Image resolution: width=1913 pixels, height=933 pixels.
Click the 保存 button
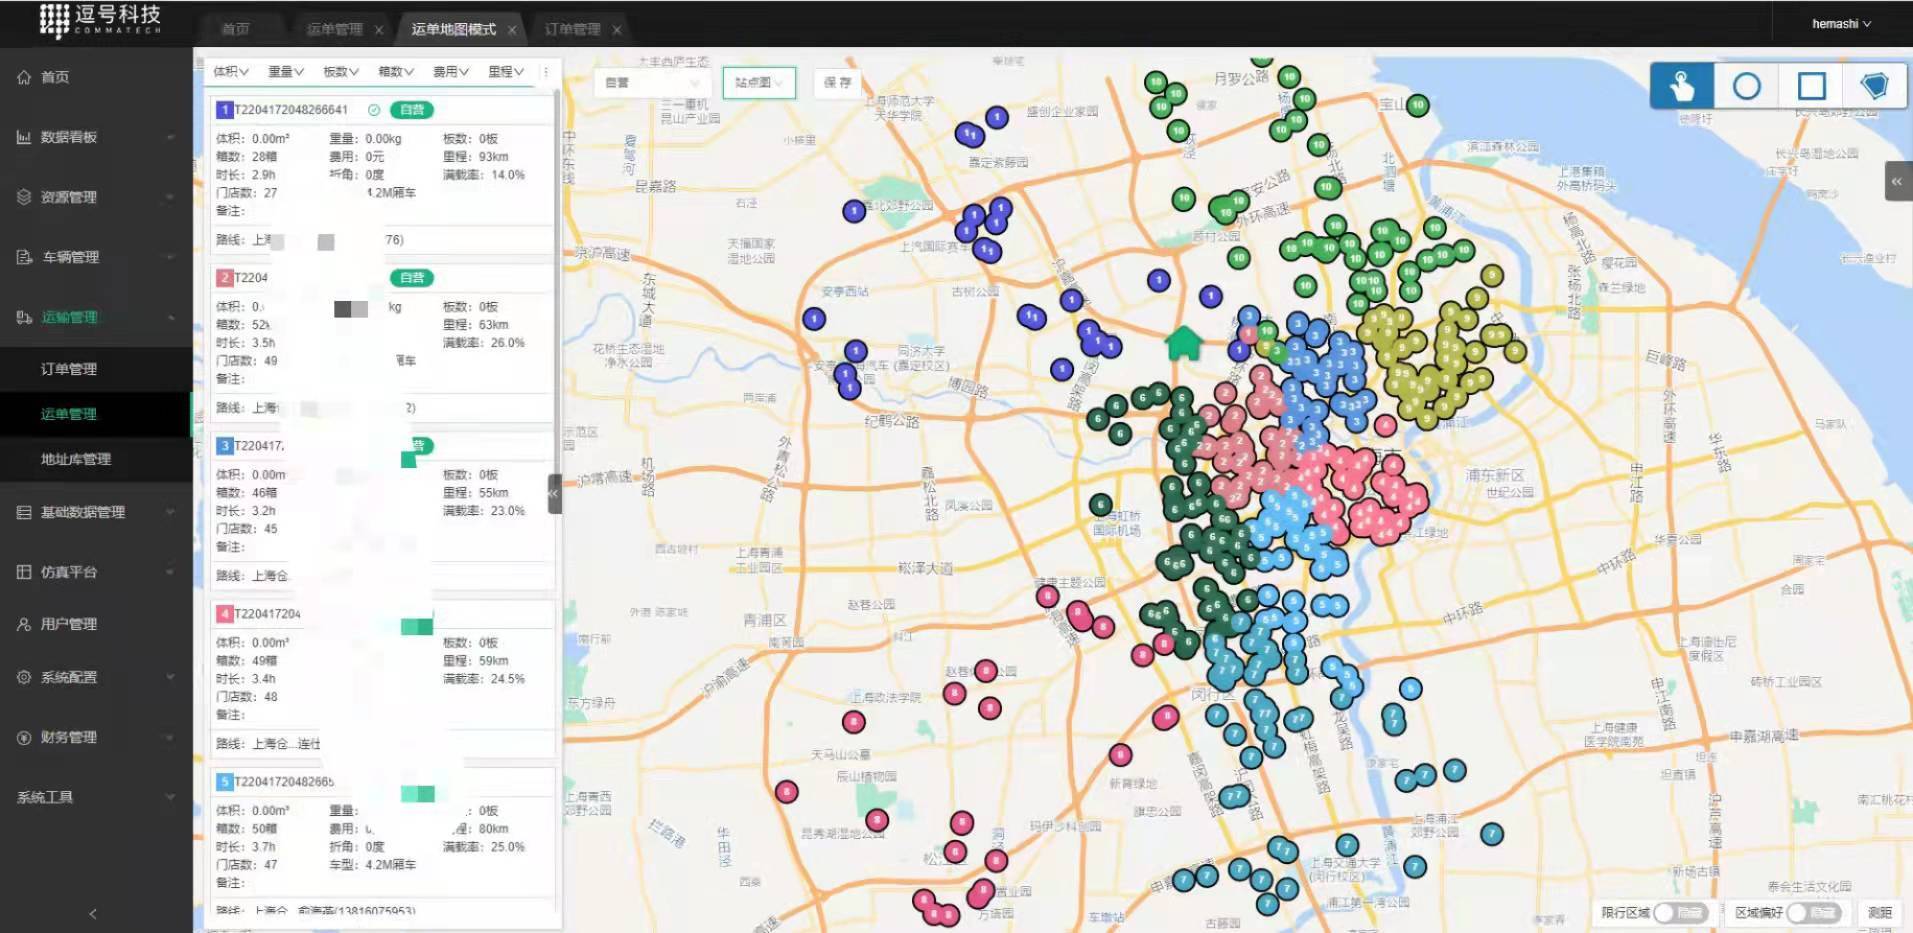[x=837, y=83]
